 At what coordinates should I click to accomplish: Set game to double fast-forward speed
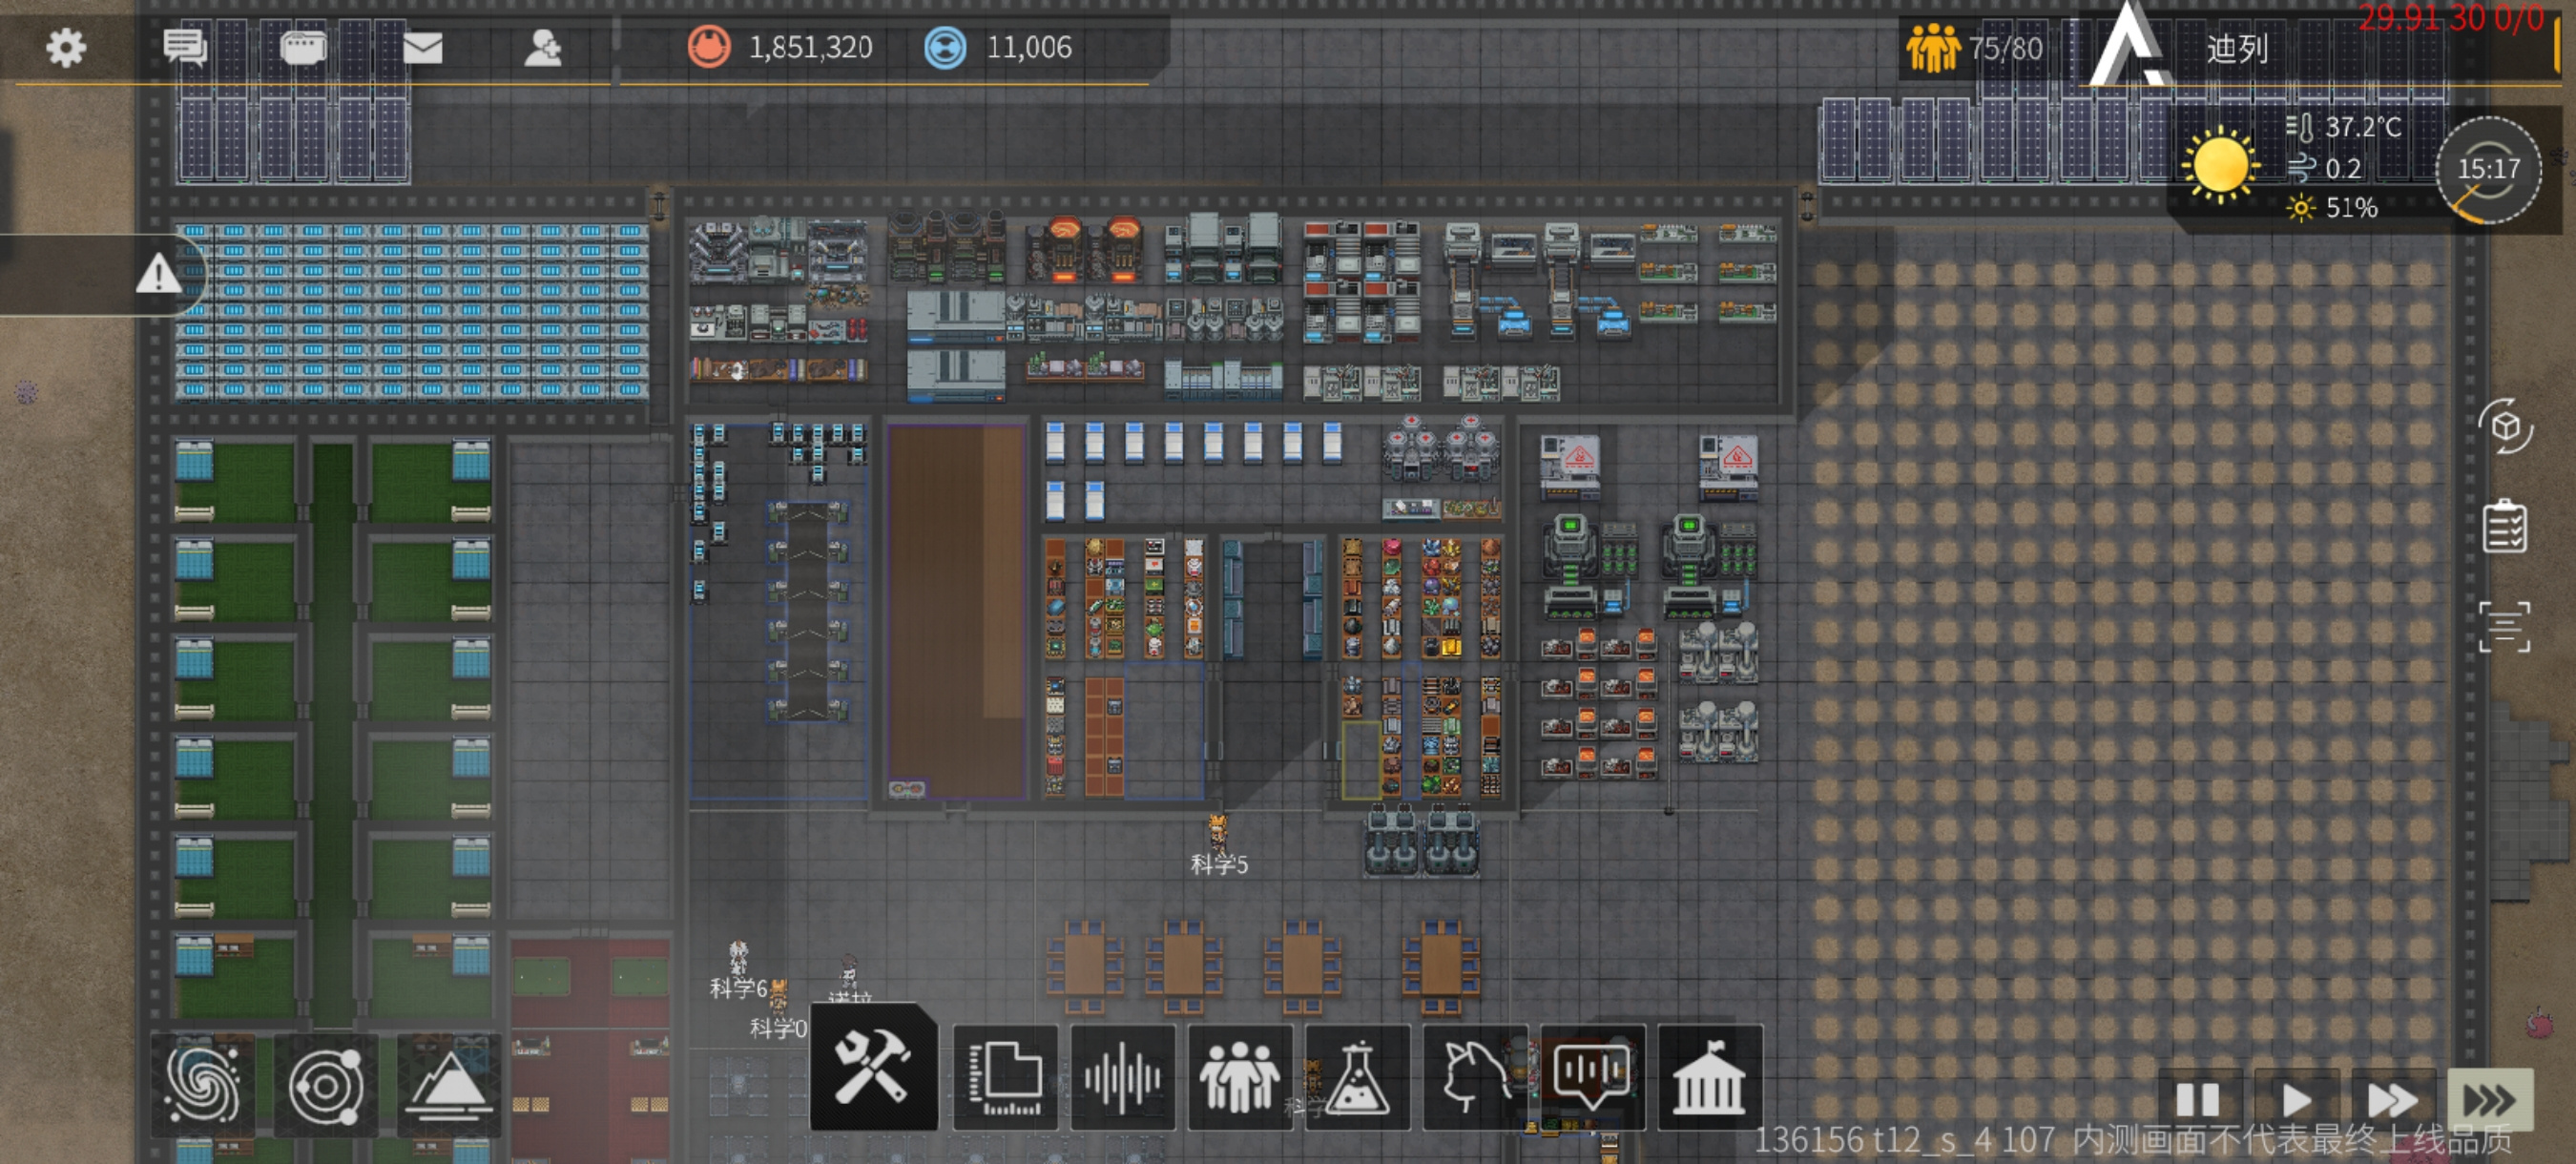2392,1100
